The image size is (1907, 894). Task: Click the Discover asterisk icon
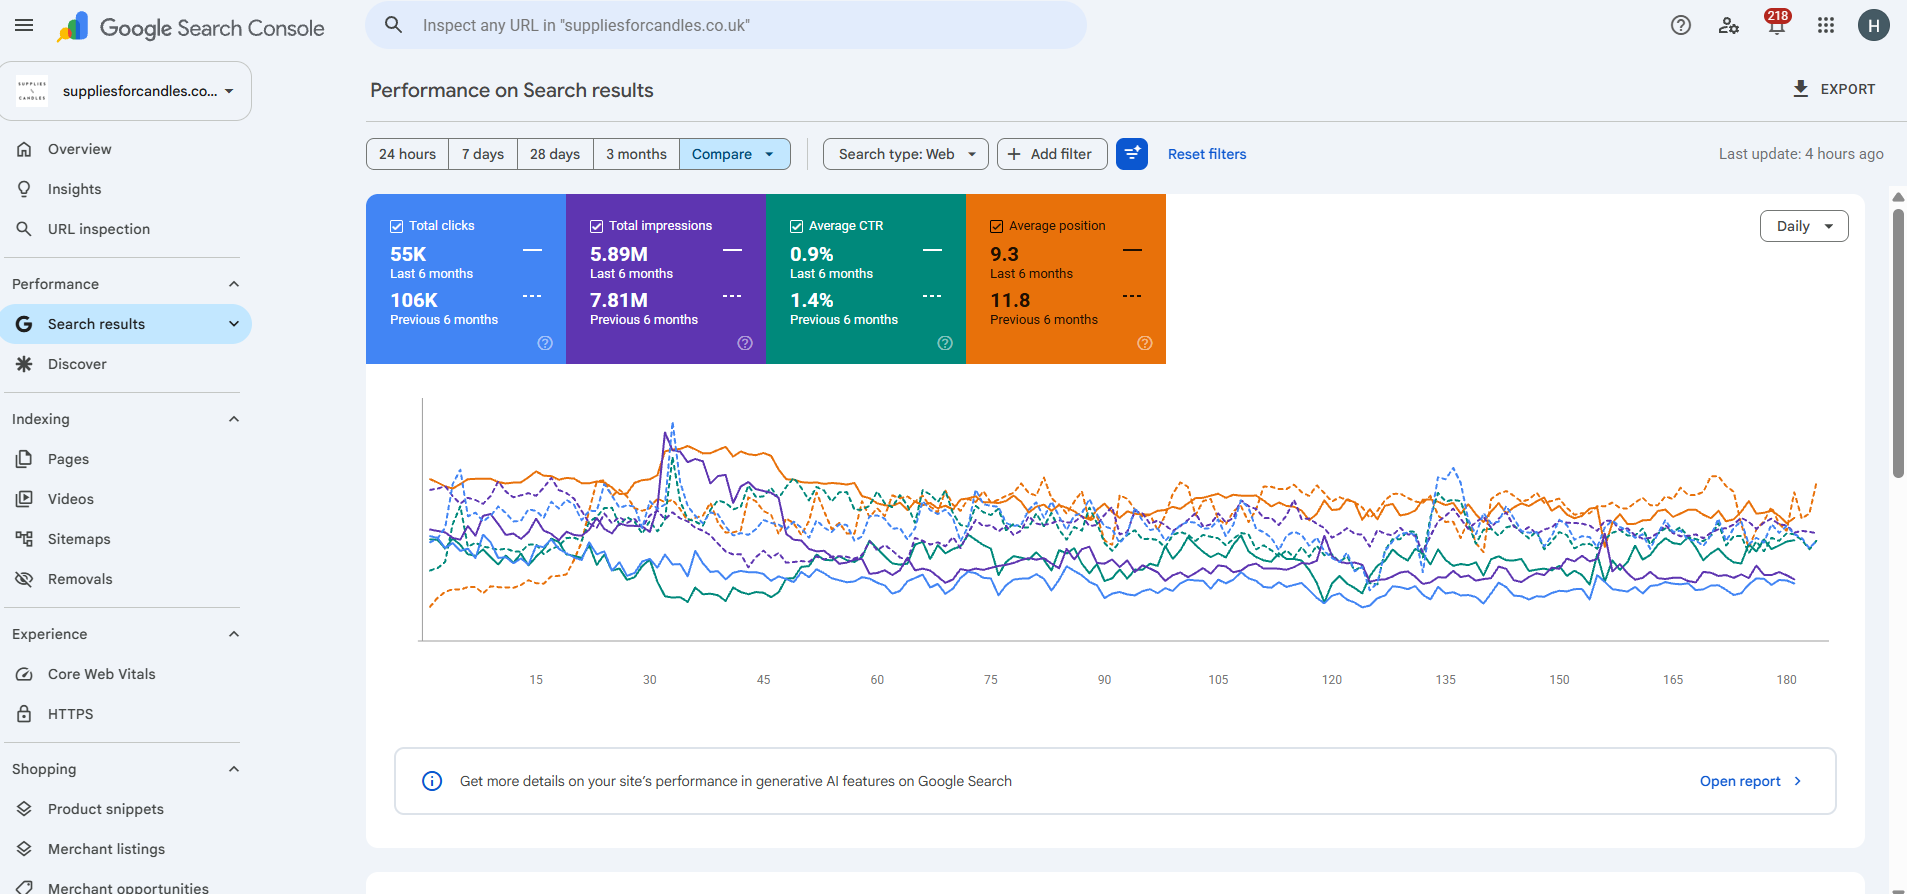[24, 364]
